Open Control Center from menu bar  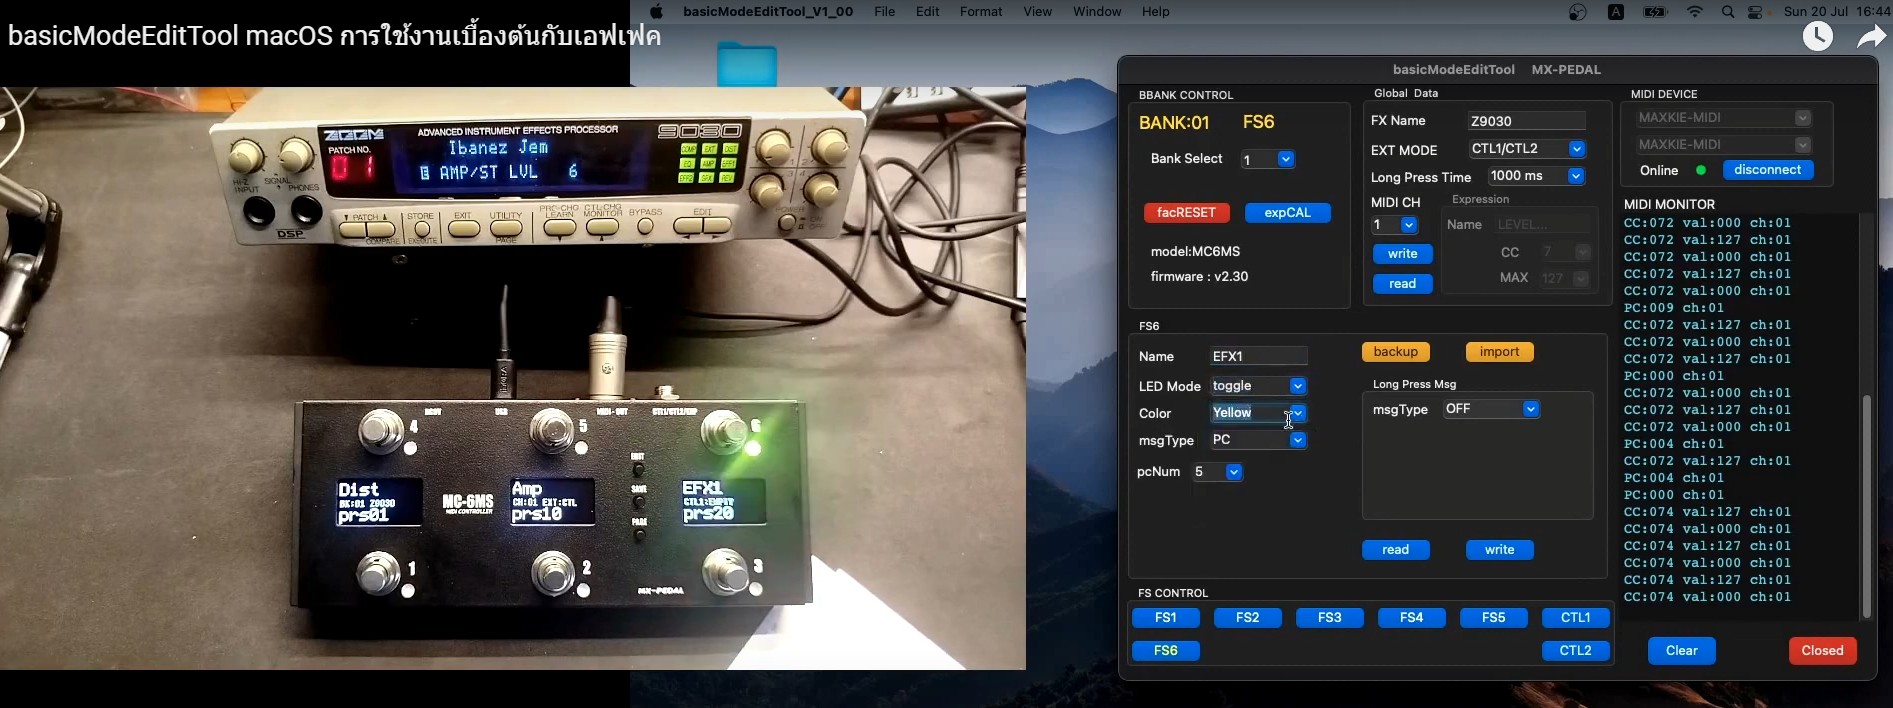pyautogui.click(x=1757, y=12)
